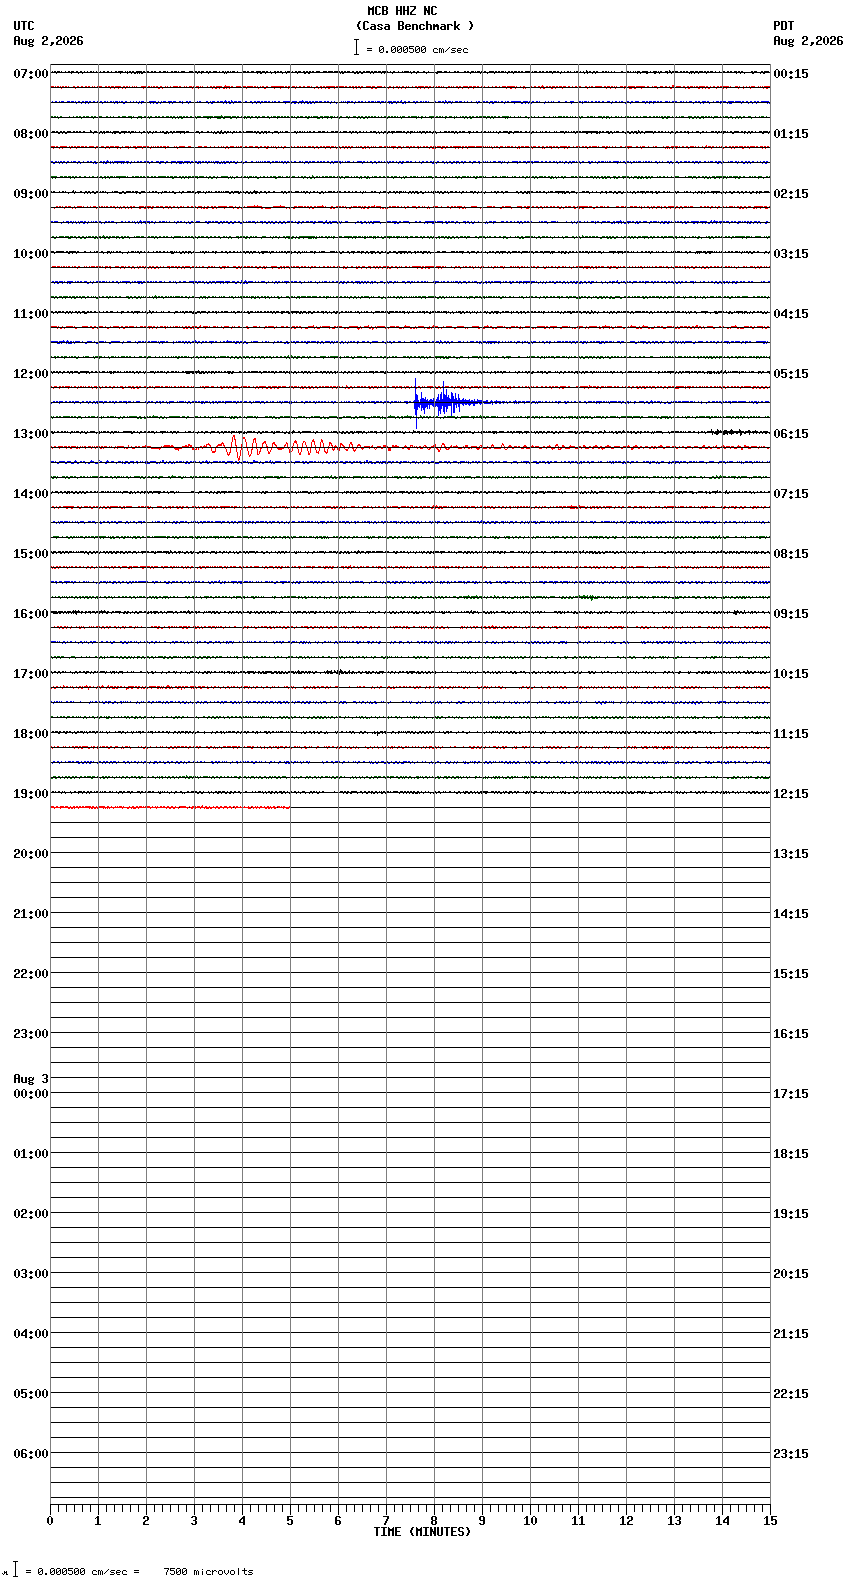Click the end of the red 19:15 trace
850x1584 pixels.
click(289, 807)
